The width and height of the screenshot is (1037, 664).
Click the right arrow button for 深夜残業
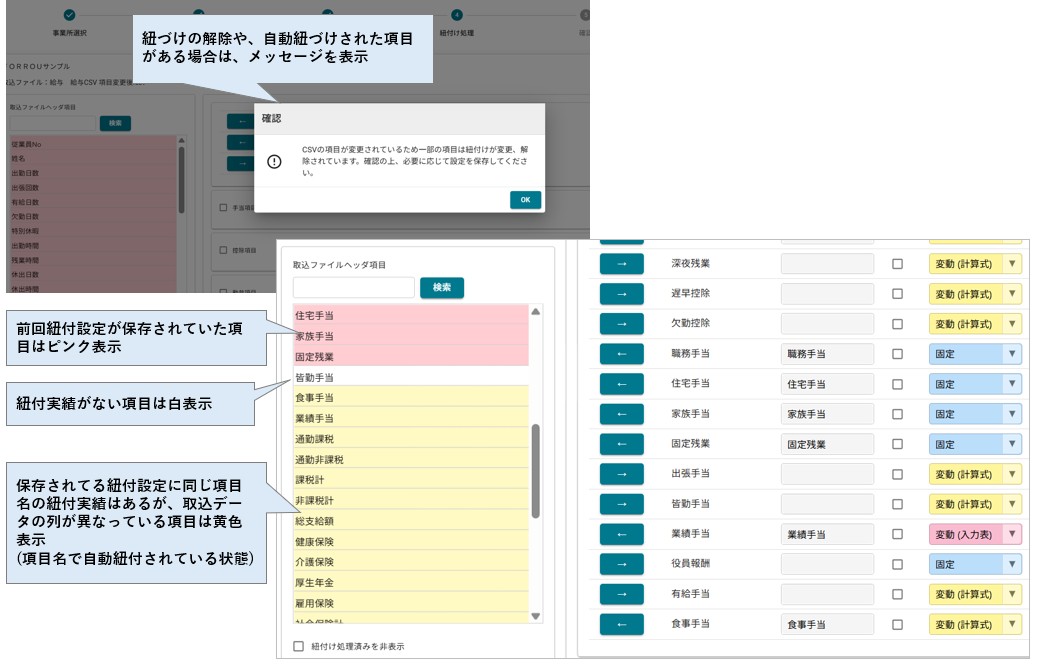point(621,264)
